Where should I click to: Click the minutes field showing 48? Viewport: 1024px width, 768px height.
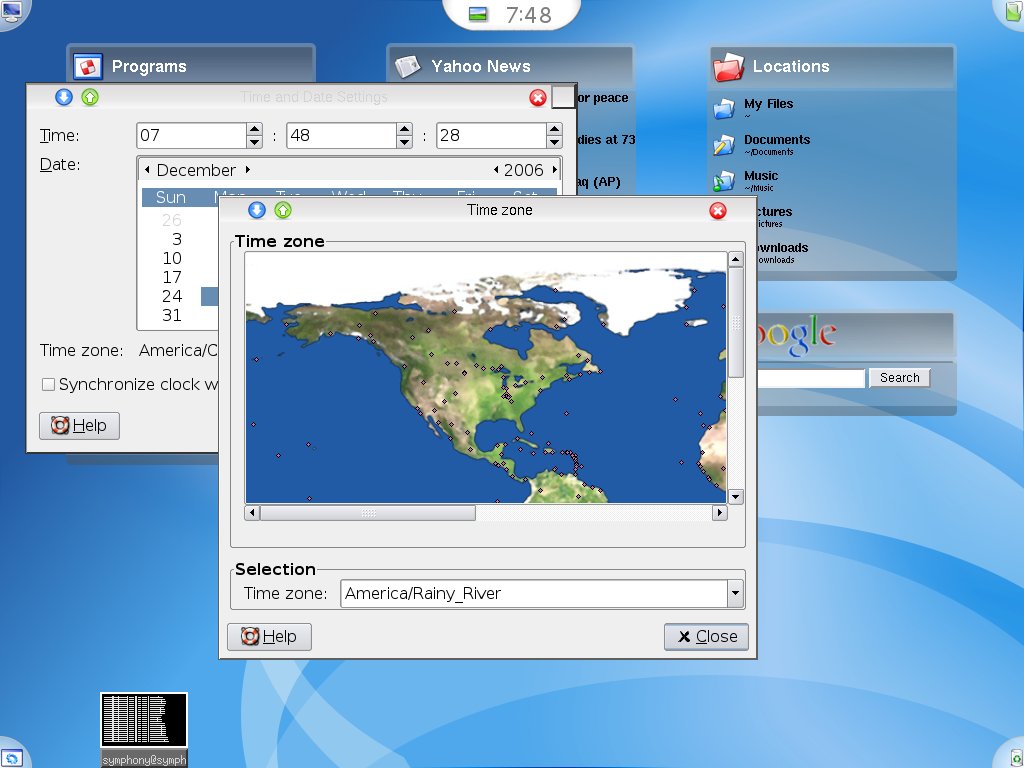[342, 135]
